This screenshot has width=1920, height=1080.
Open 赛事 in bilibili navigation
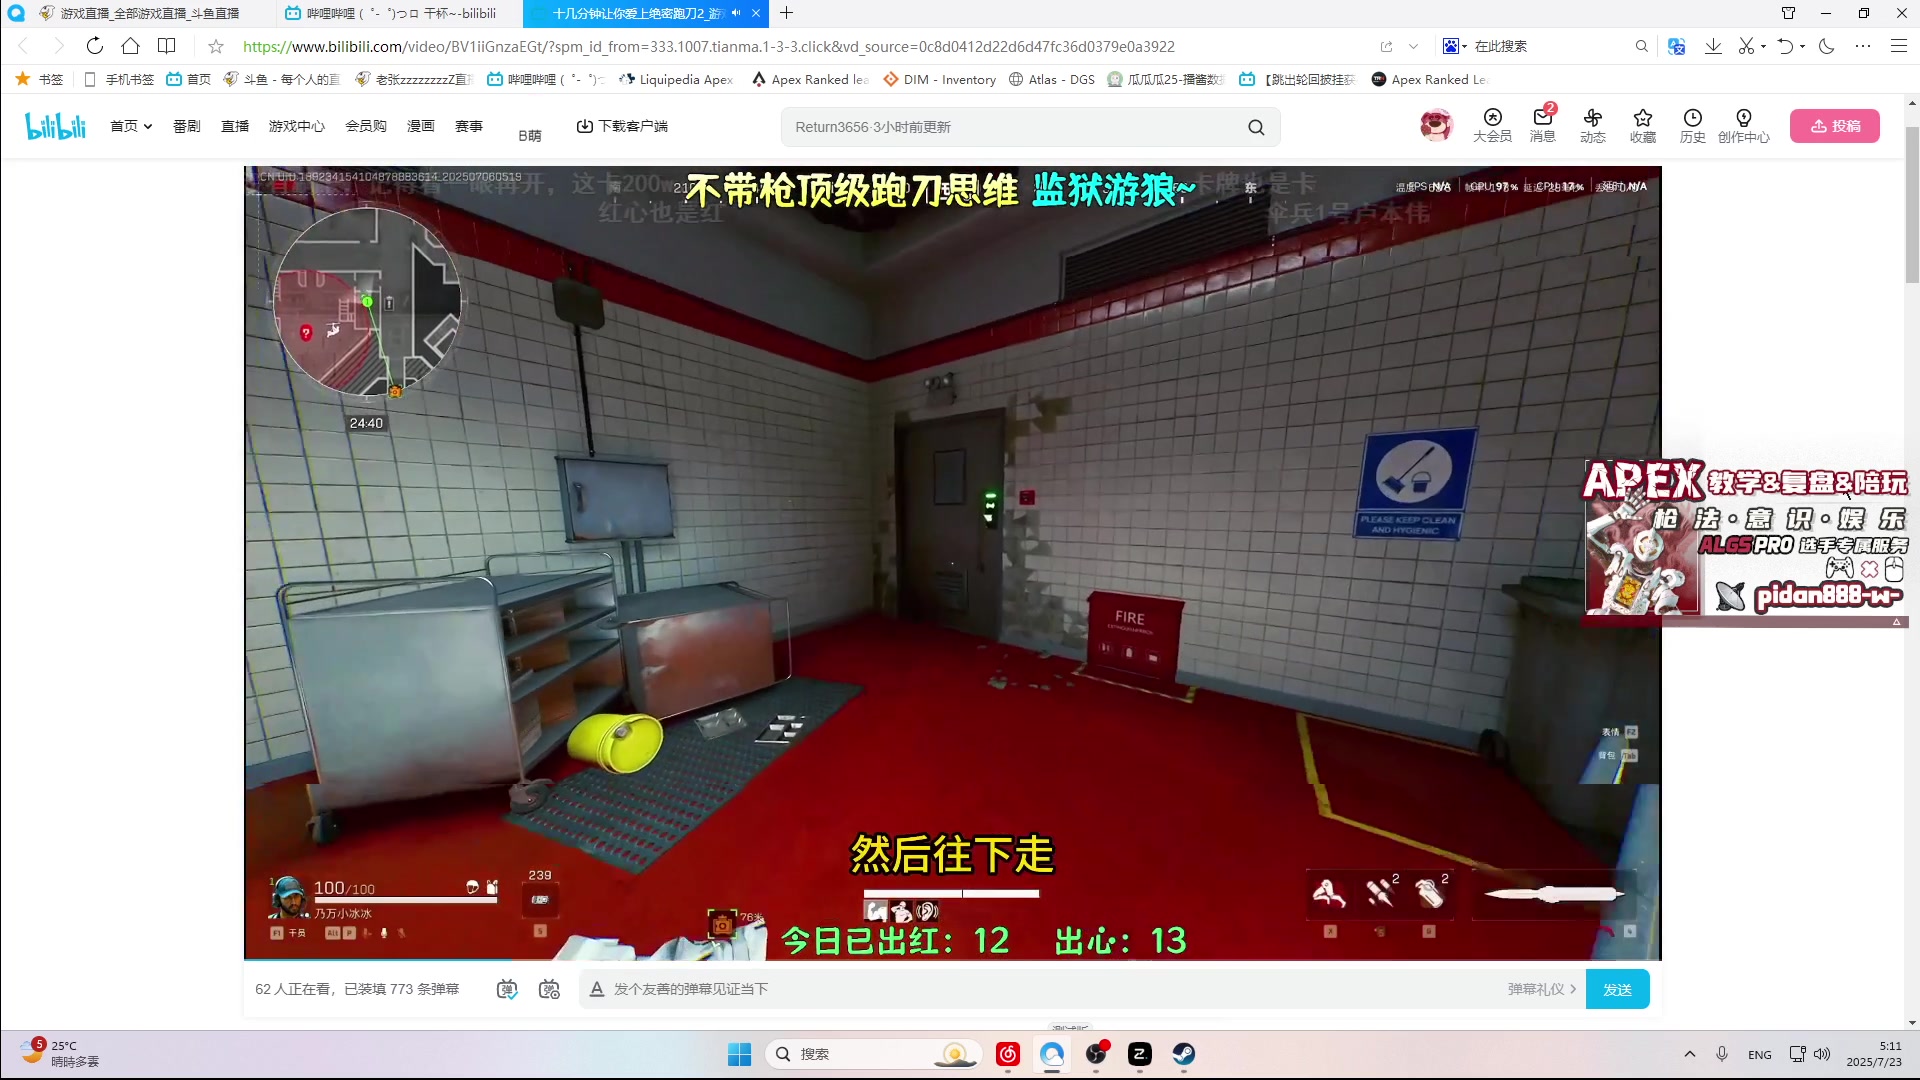pyautogui.click(x=468, y=126)
